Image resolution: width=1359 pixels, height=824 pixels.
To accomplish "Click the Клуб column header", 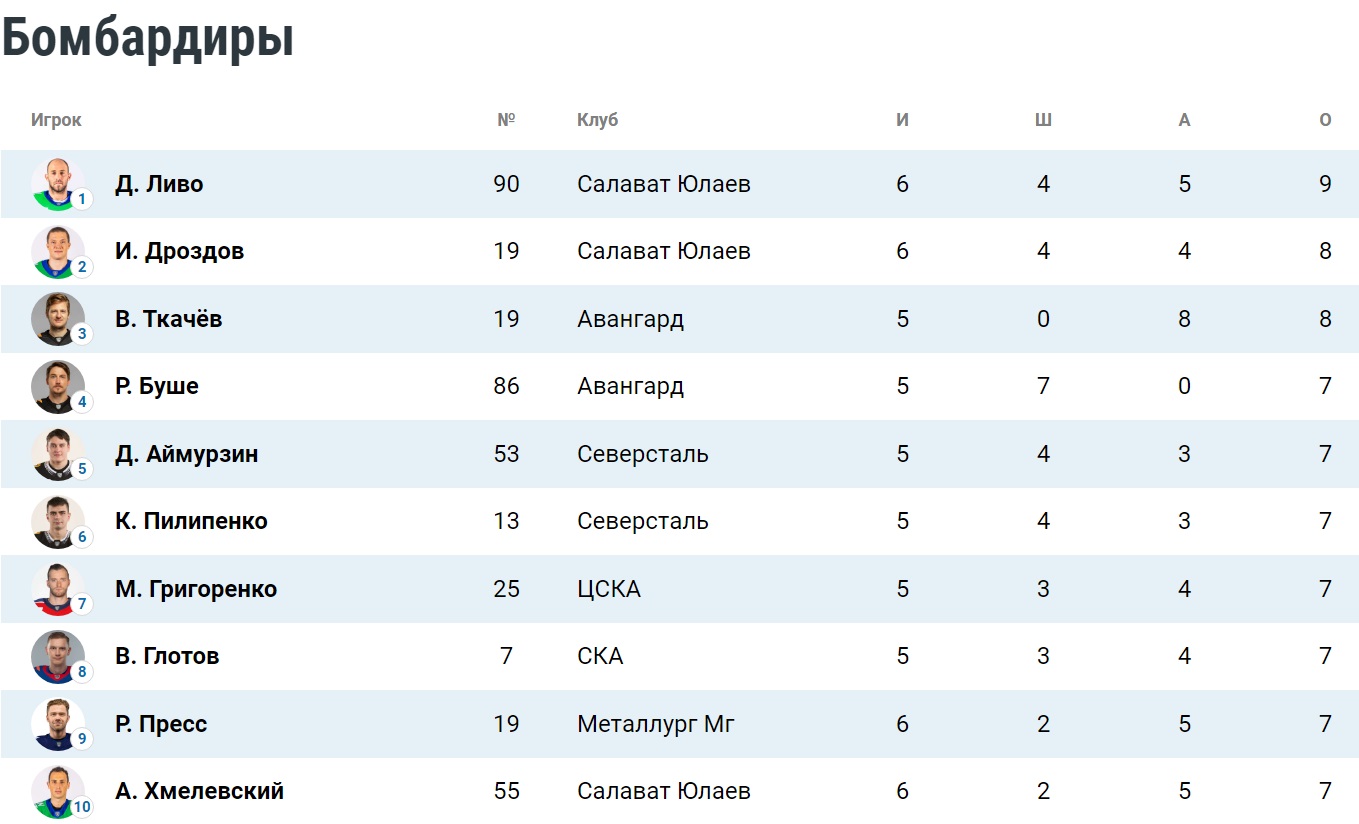I will (x=597, y=120).
